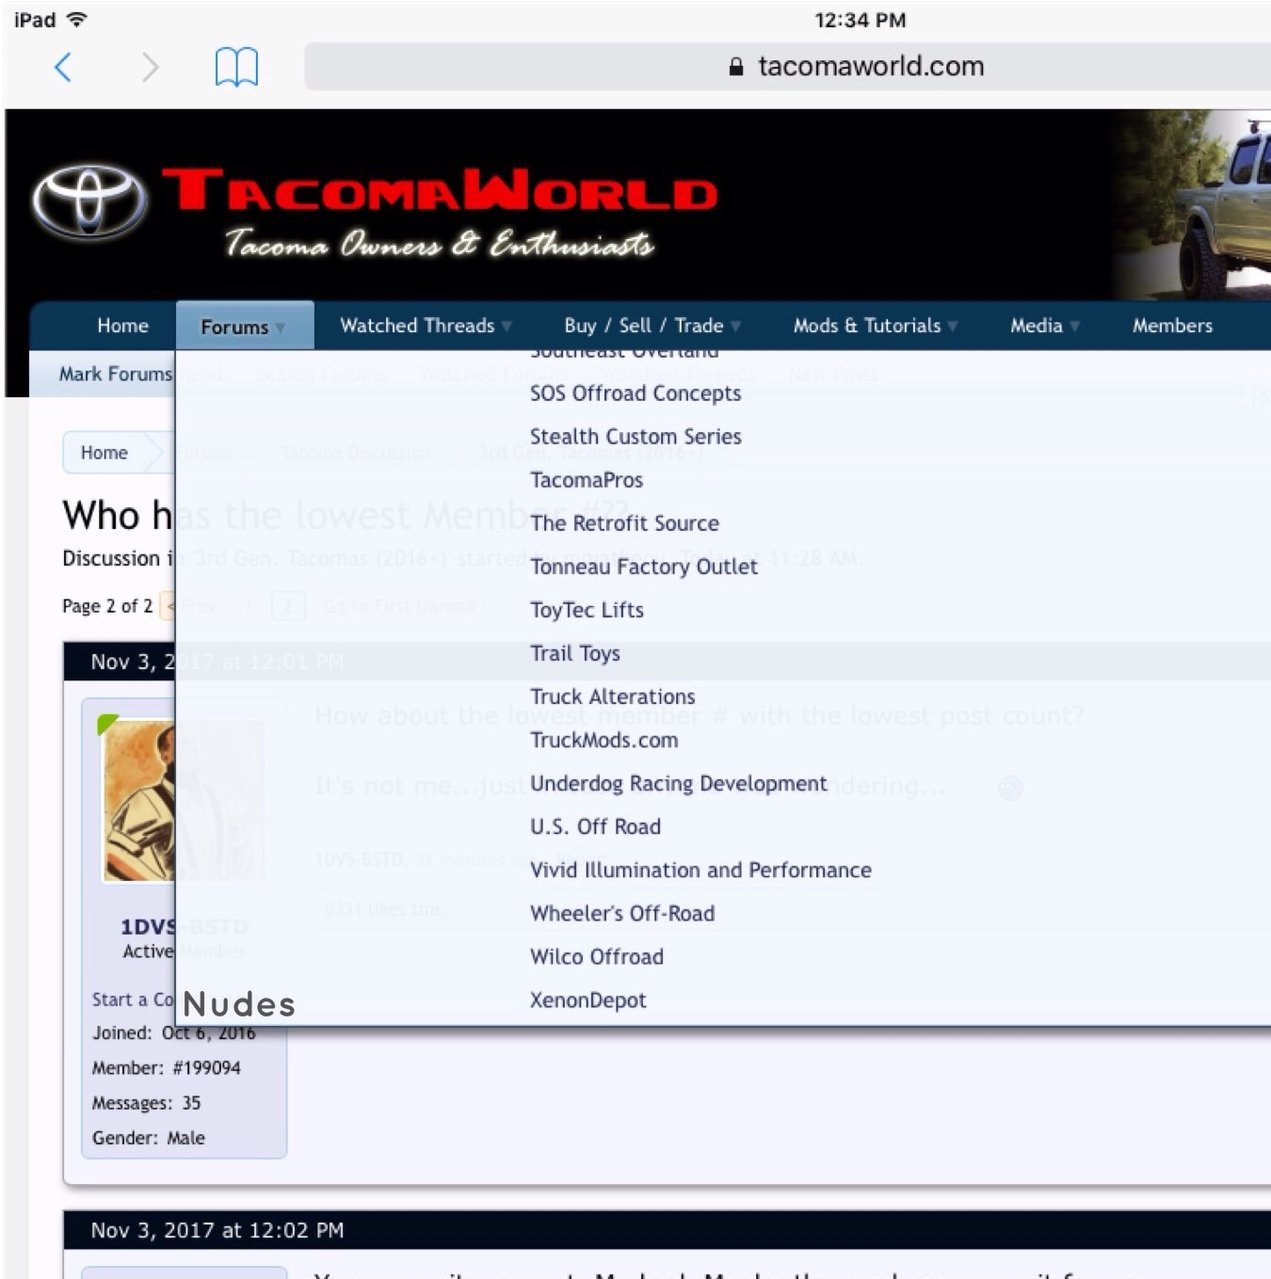Choose Stealth Custom Series from menu
This screenshot has width=1271, height=1279.
(x=635, y=437)
